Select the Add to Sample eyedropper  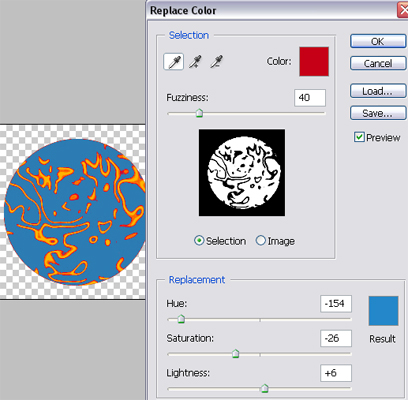click(195, 62)
